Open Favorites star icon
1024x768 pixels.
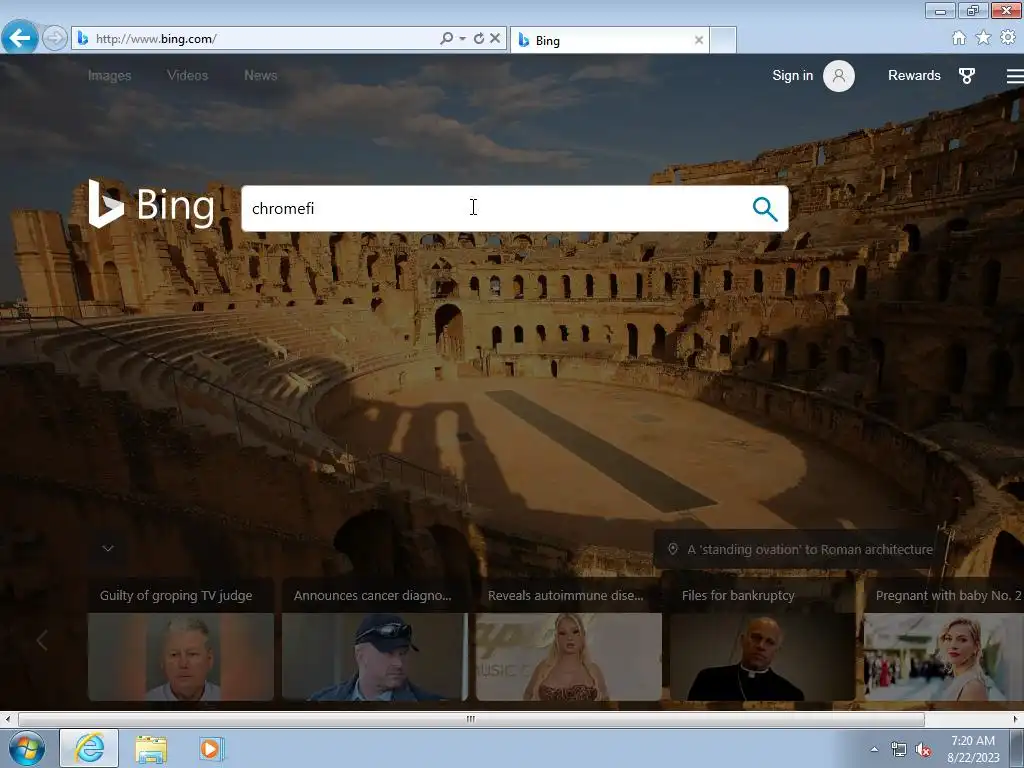pyautogui.click(x=983, y=38)
